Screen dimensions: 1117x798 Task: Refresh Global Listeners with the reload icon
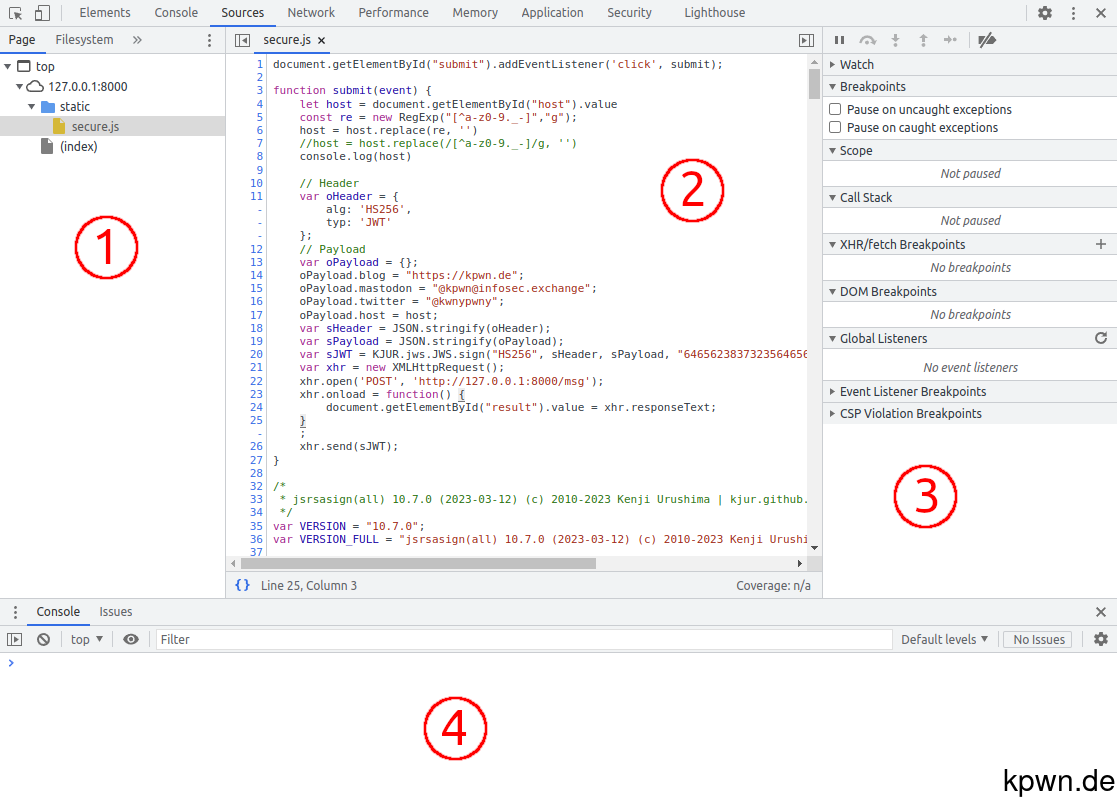[1101, 338]
